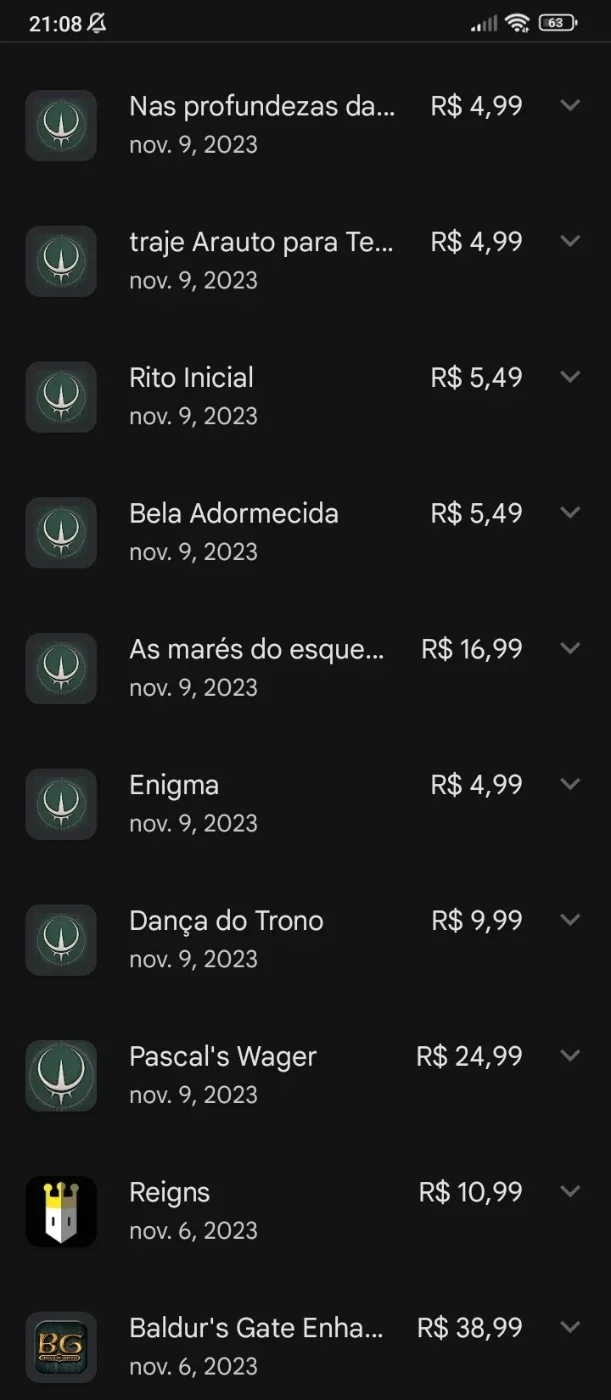Image resolution: width=611 pixels, height=1400 pixels.
Task: Tap the icon beside Rito Inicial
Action: (x=61, y=397)
